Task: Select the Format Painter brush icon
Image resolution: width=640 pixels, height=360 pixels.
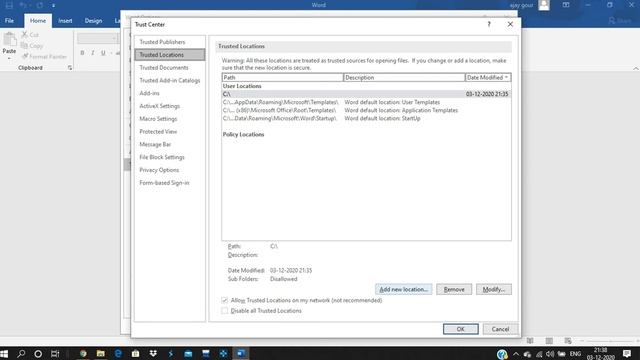Action: point(25,56)
